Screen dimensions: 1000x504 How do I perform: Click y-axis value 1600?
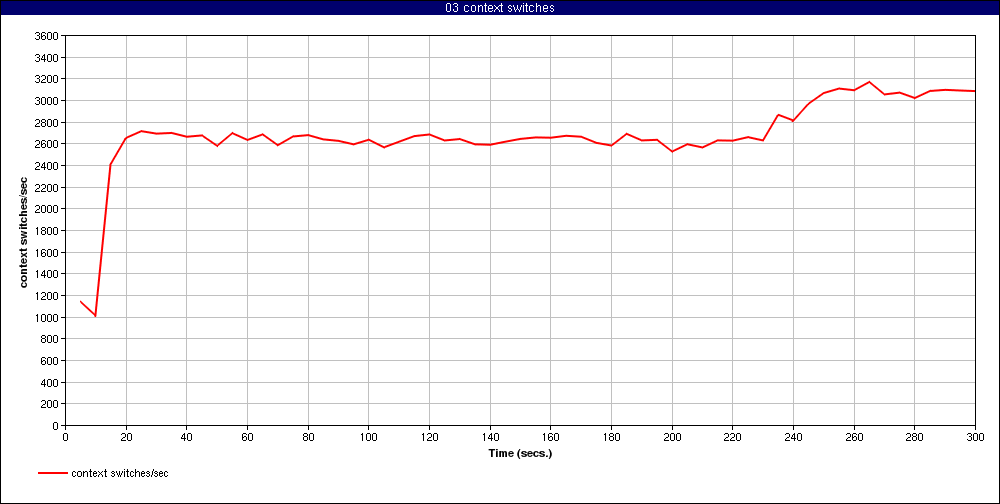[48, 253]
